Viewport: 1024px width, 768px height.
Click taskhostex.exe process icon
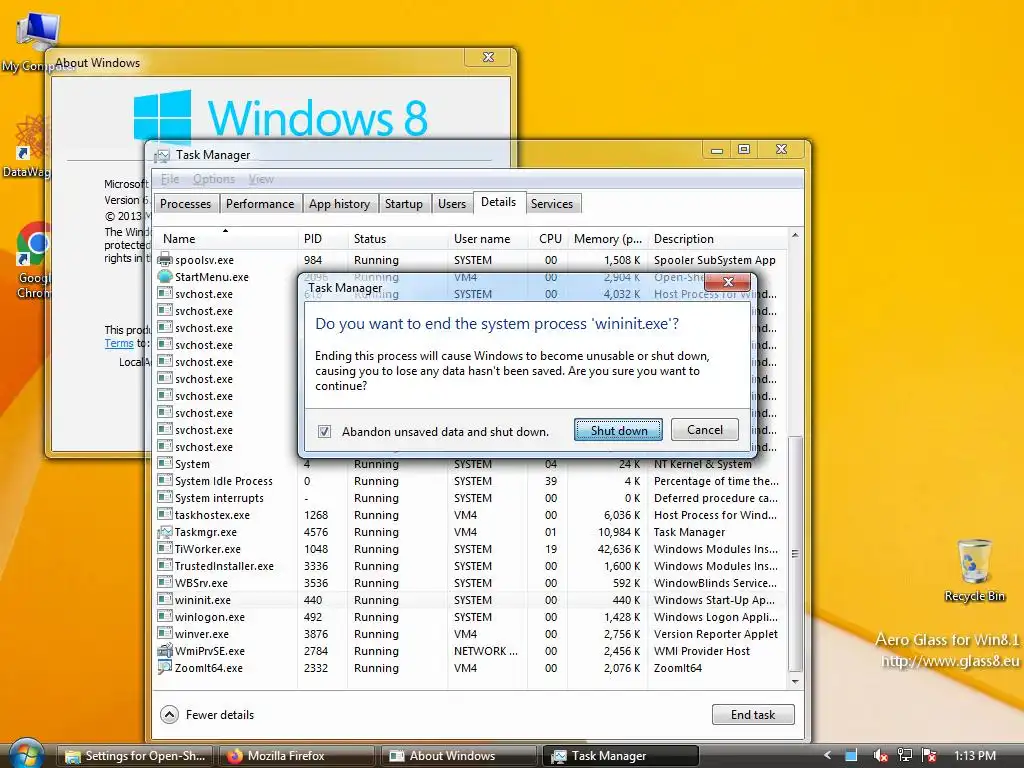(165, 515)
